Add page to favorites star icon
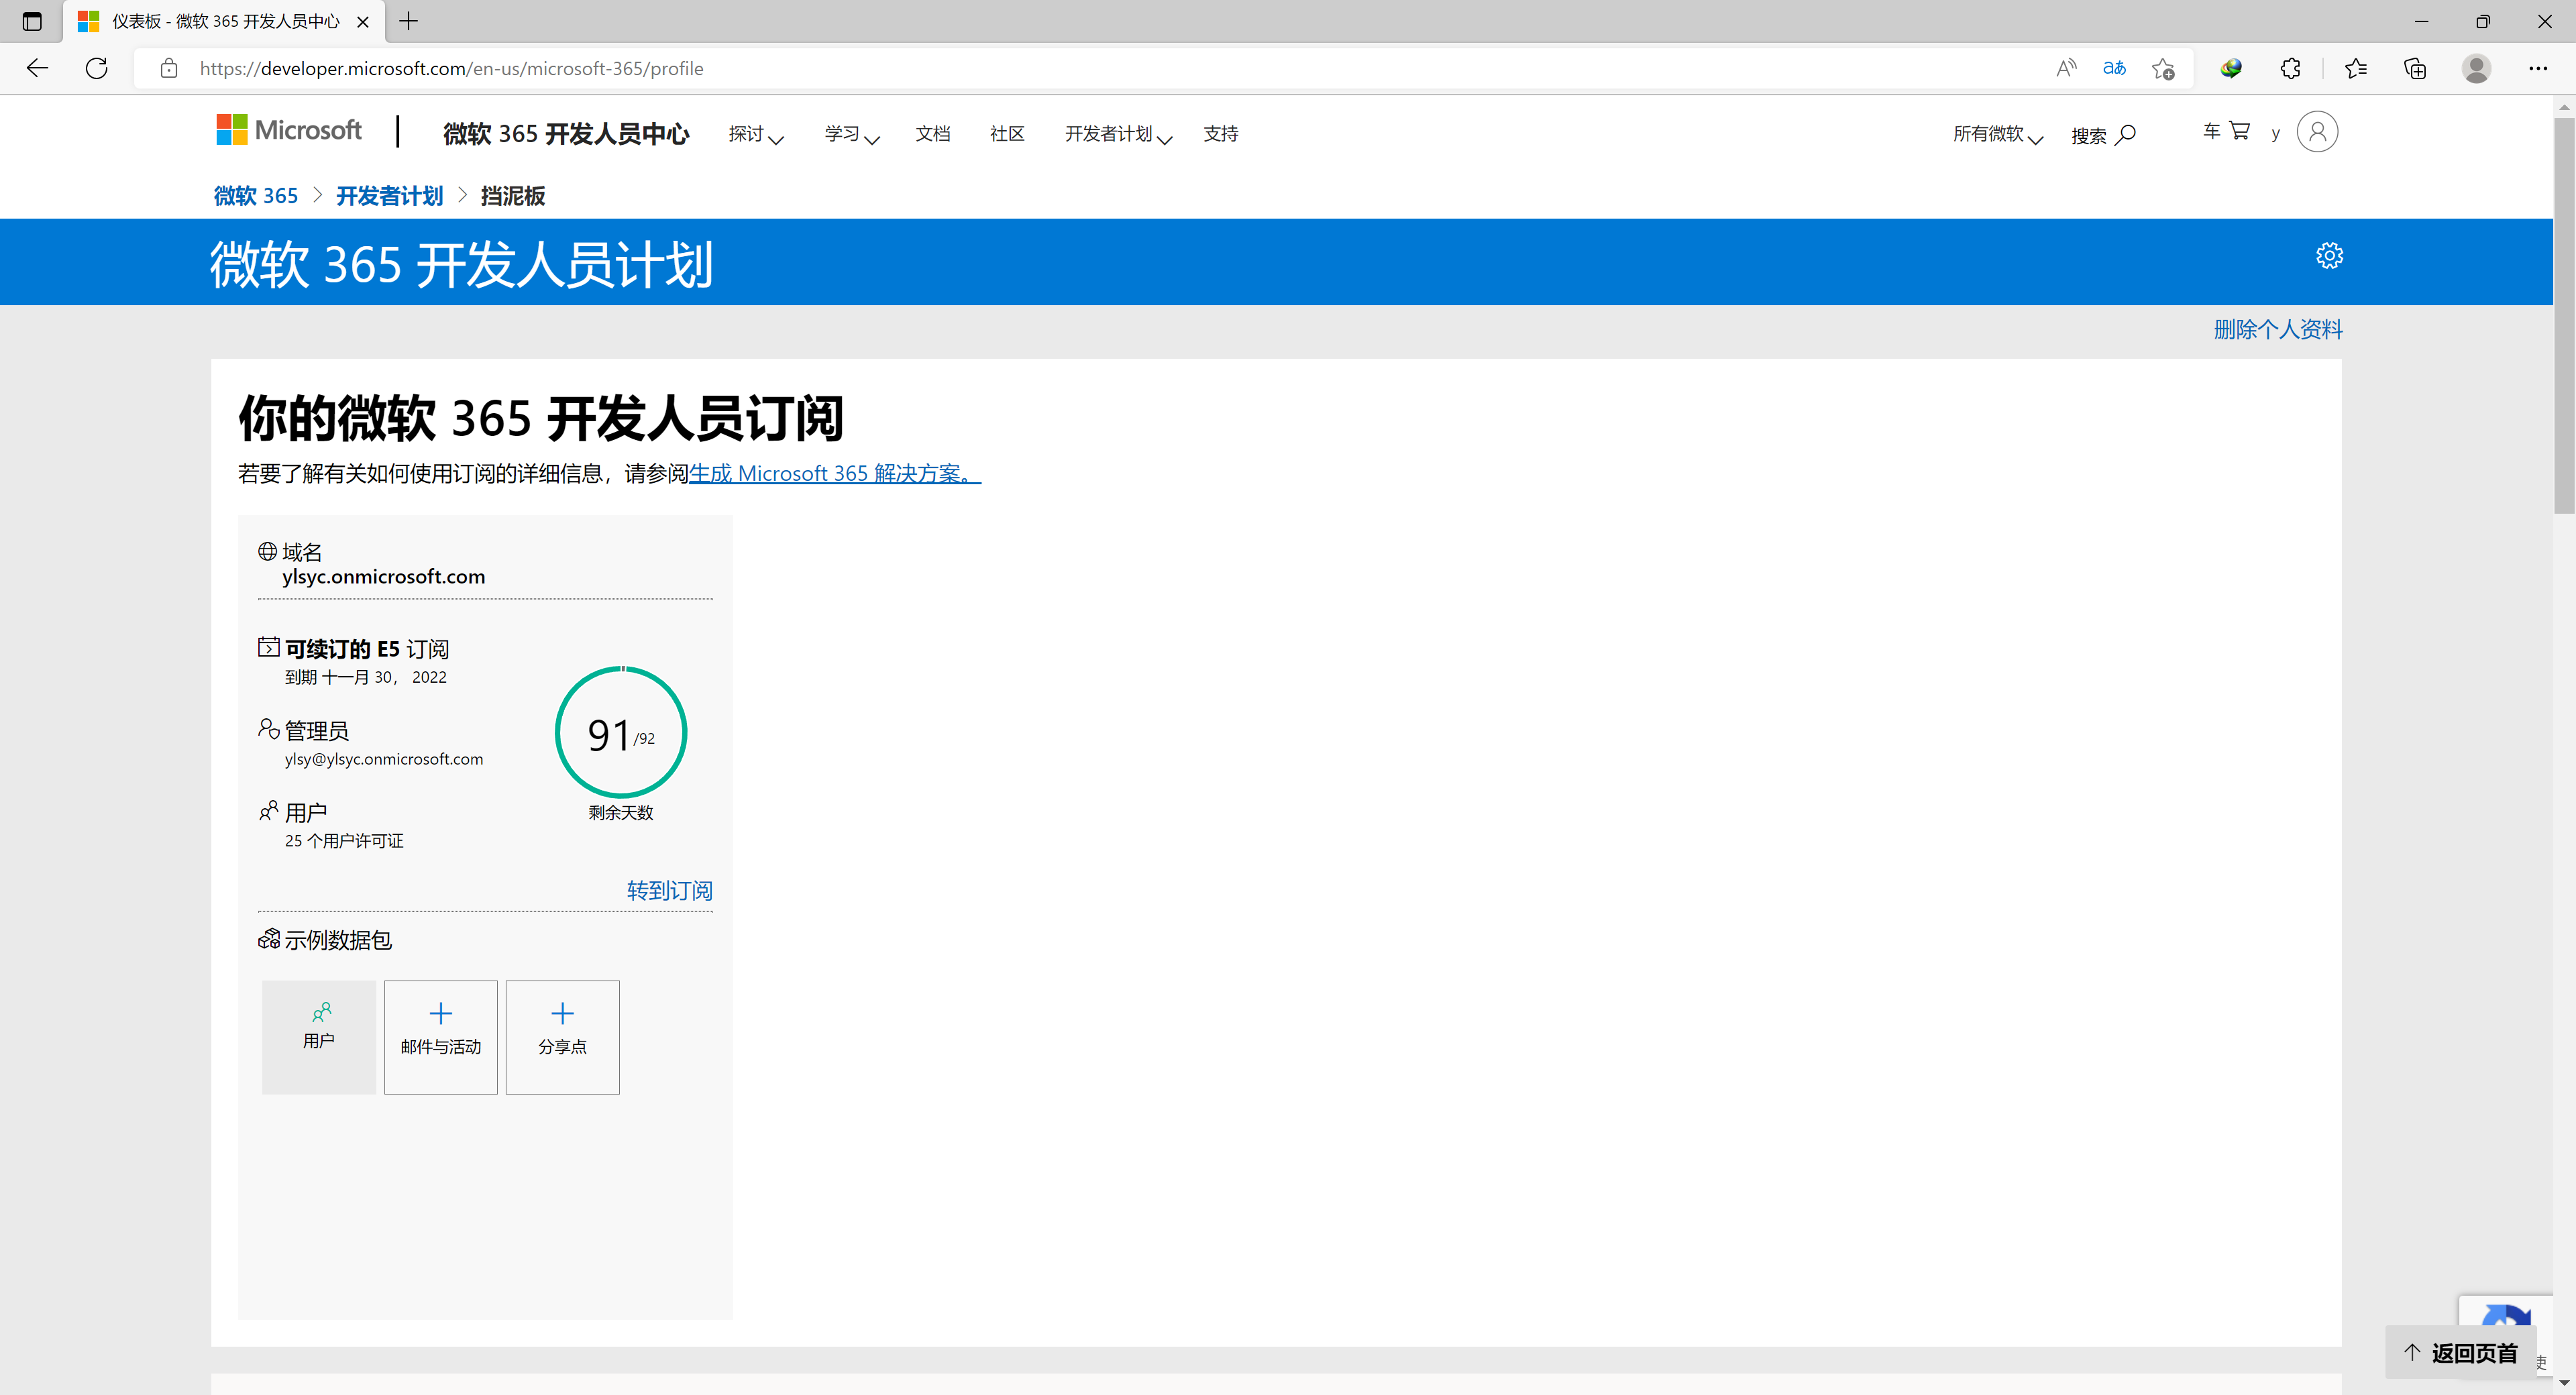This screenshot has height=1395, width=2576. click(x=2163, y=68)
